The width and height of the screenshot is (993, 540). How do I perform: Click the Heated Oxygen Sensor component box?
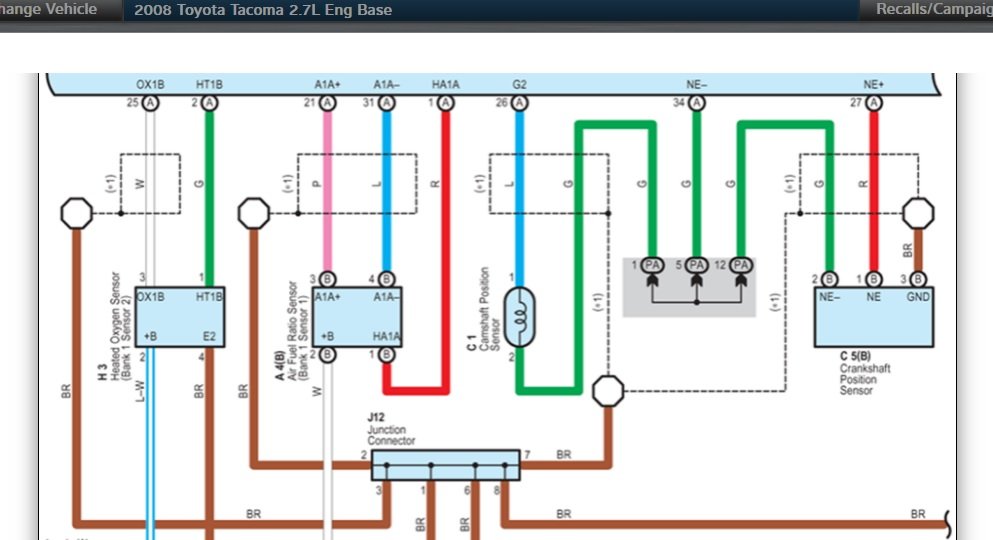coord(180,317)
